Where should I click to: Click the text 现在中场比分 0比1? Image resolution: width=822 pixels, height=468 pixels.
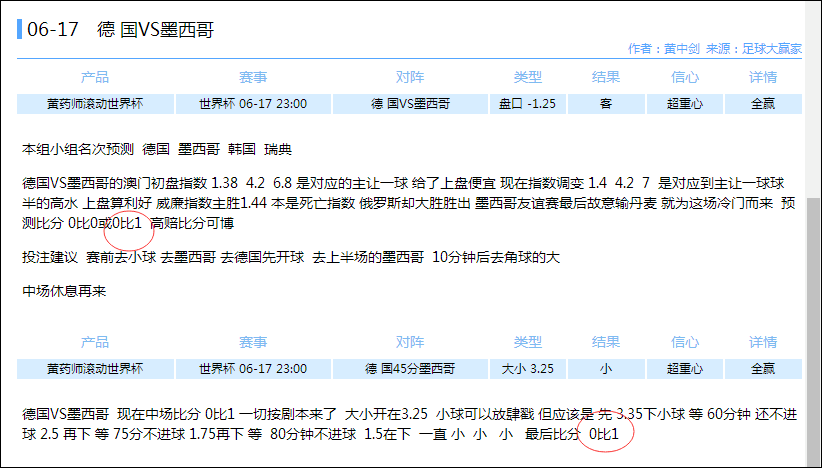(176, 415)
